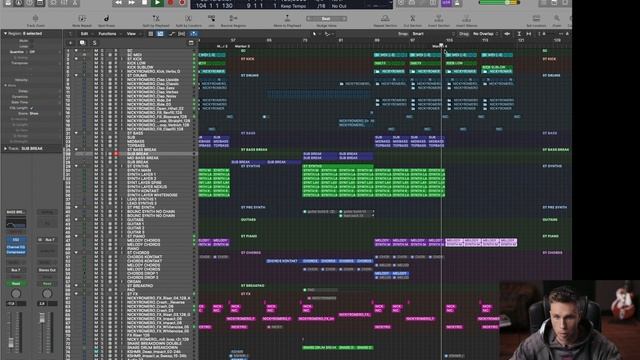Click the red Record button
640x360 pixels.
coord(170,3)
